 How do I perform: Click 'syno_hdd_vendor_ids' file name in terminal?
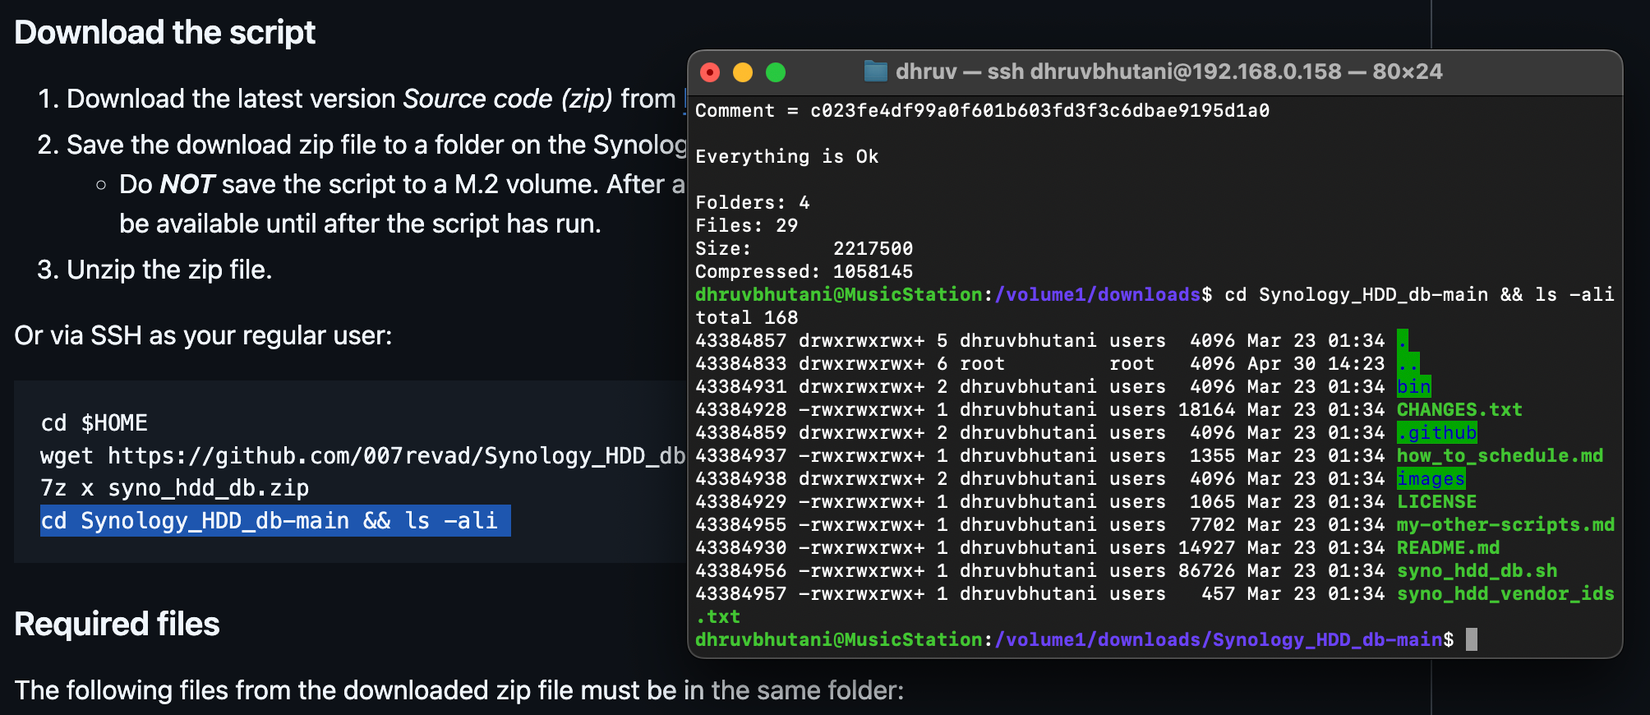1506,594
